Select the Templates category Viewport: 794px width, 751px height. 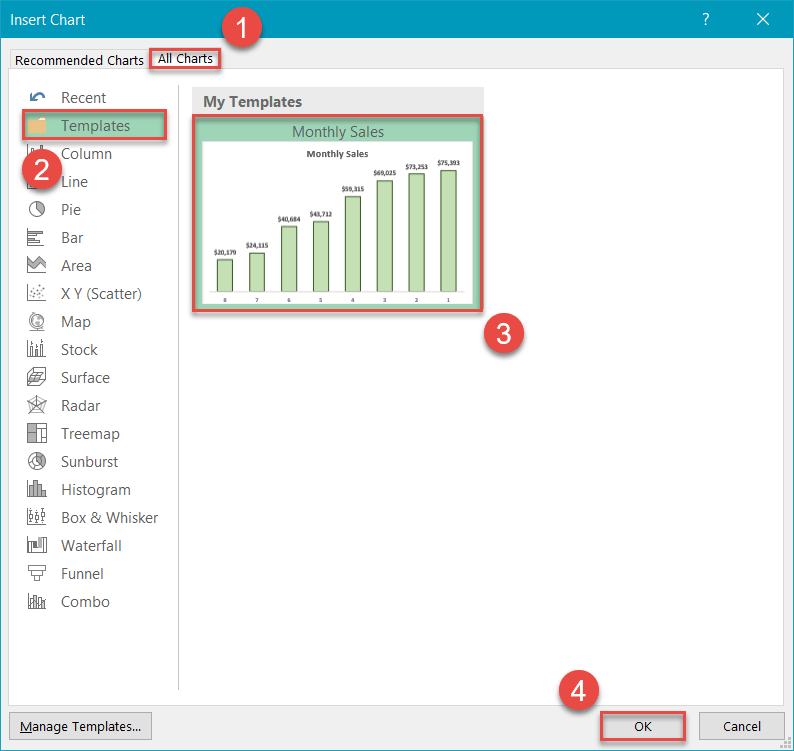coord(95,125)
